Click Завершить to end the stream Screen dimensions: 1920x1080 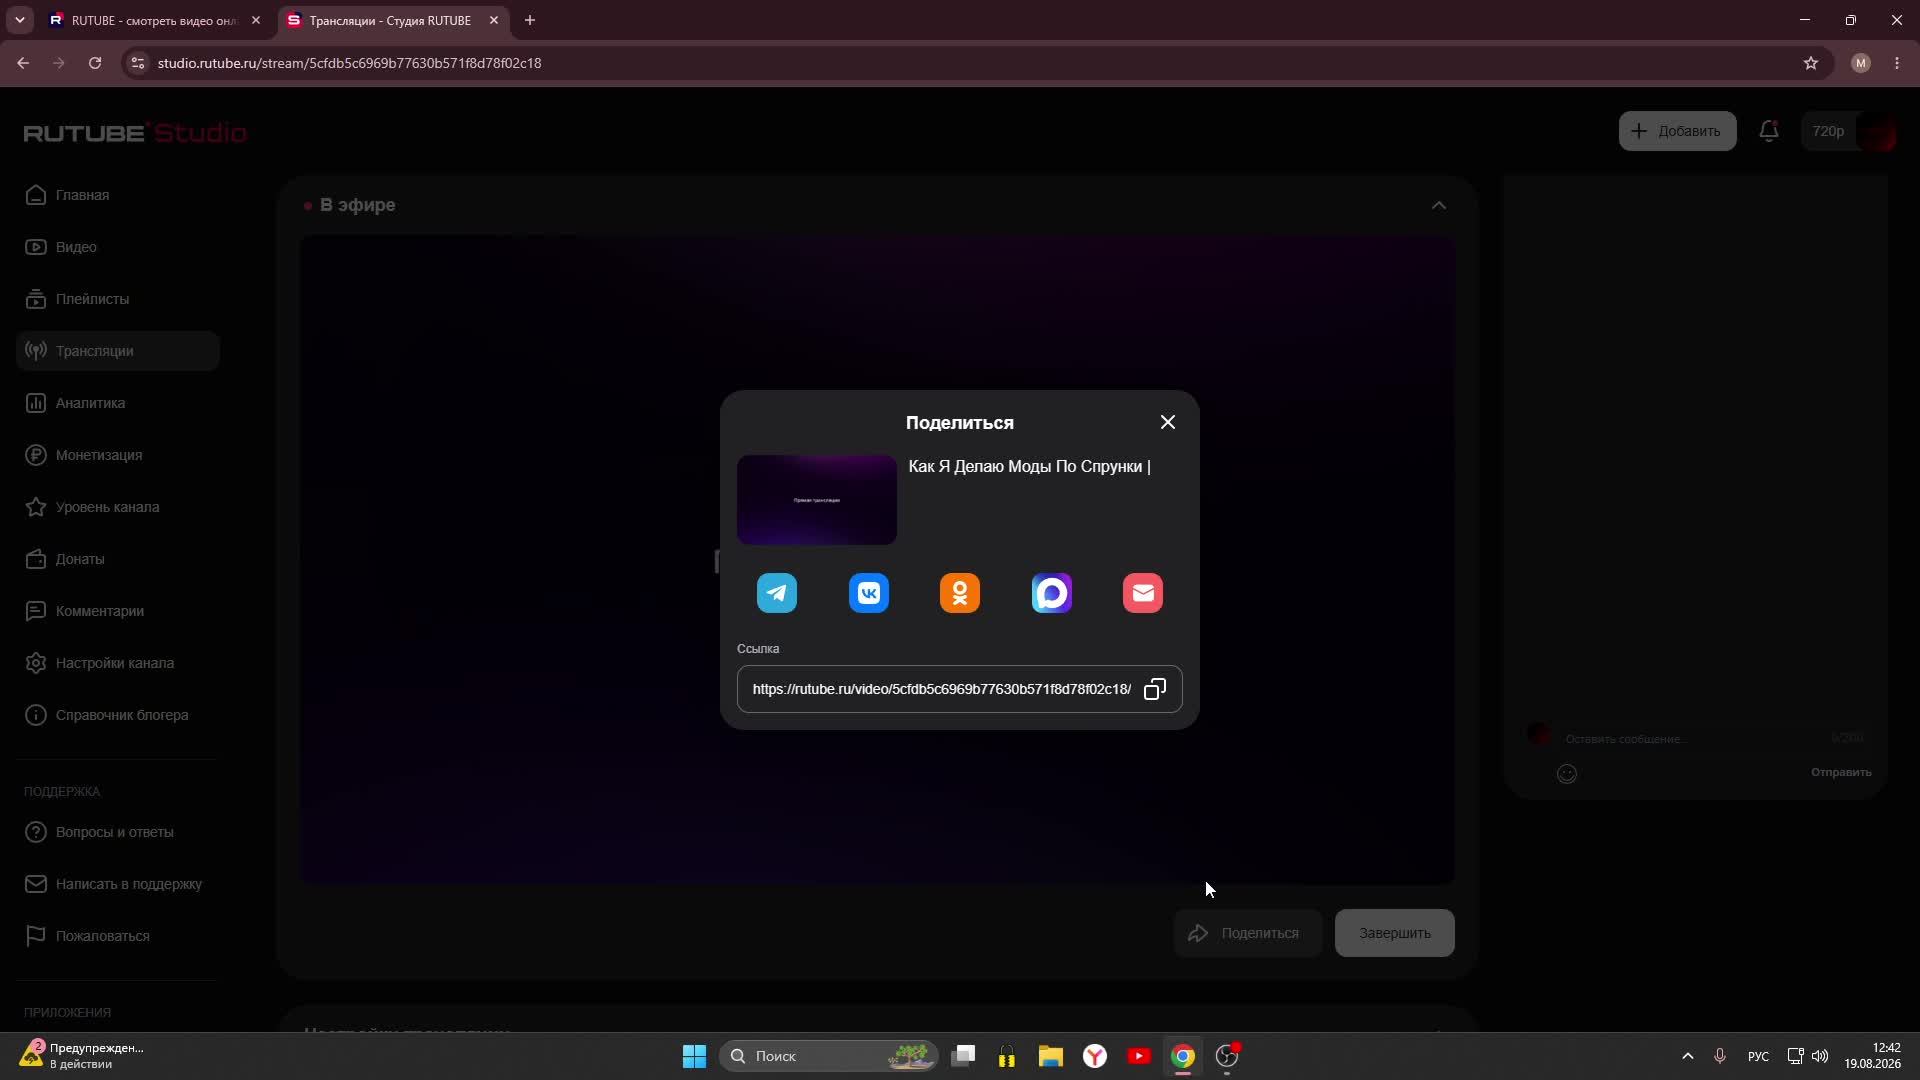1395,933
